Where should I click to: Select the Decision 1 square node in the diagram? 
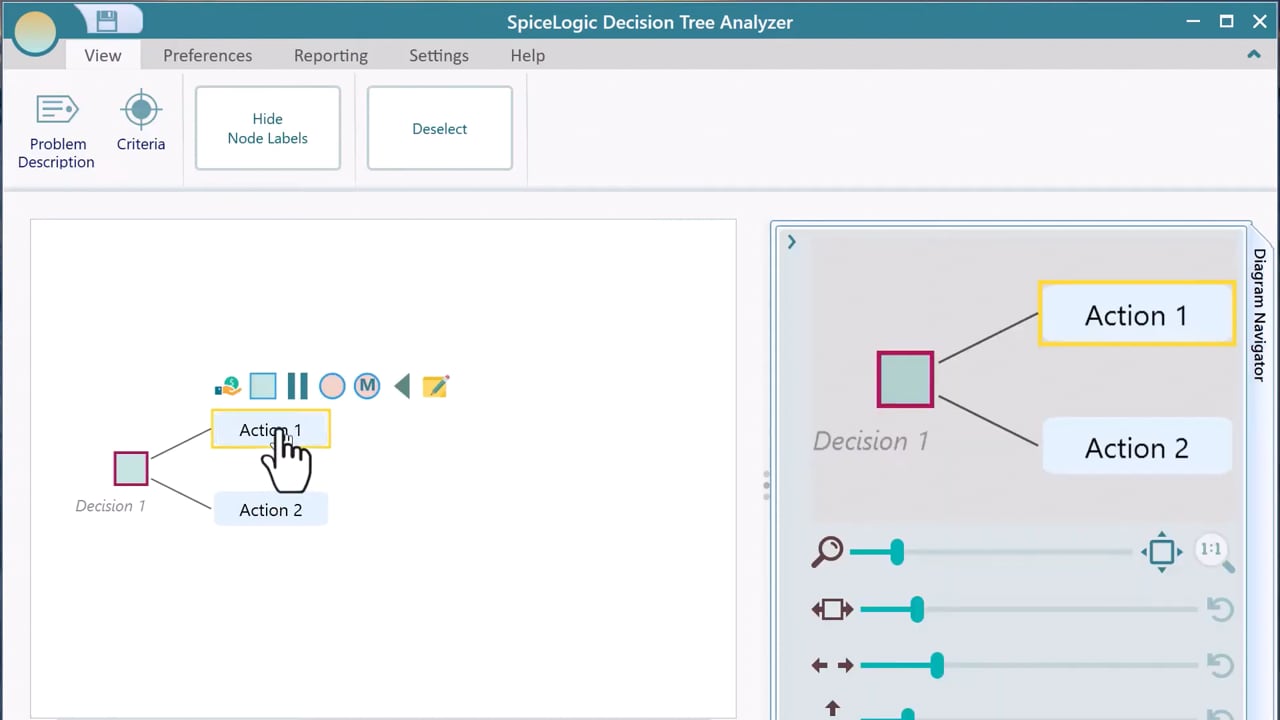(x=131, y=469)
